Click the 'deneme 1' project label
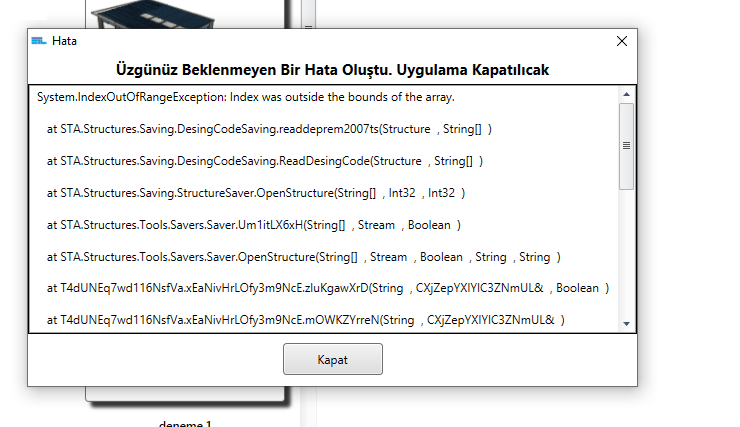Viewport: 740px width, 427px height. click(185, 423)
